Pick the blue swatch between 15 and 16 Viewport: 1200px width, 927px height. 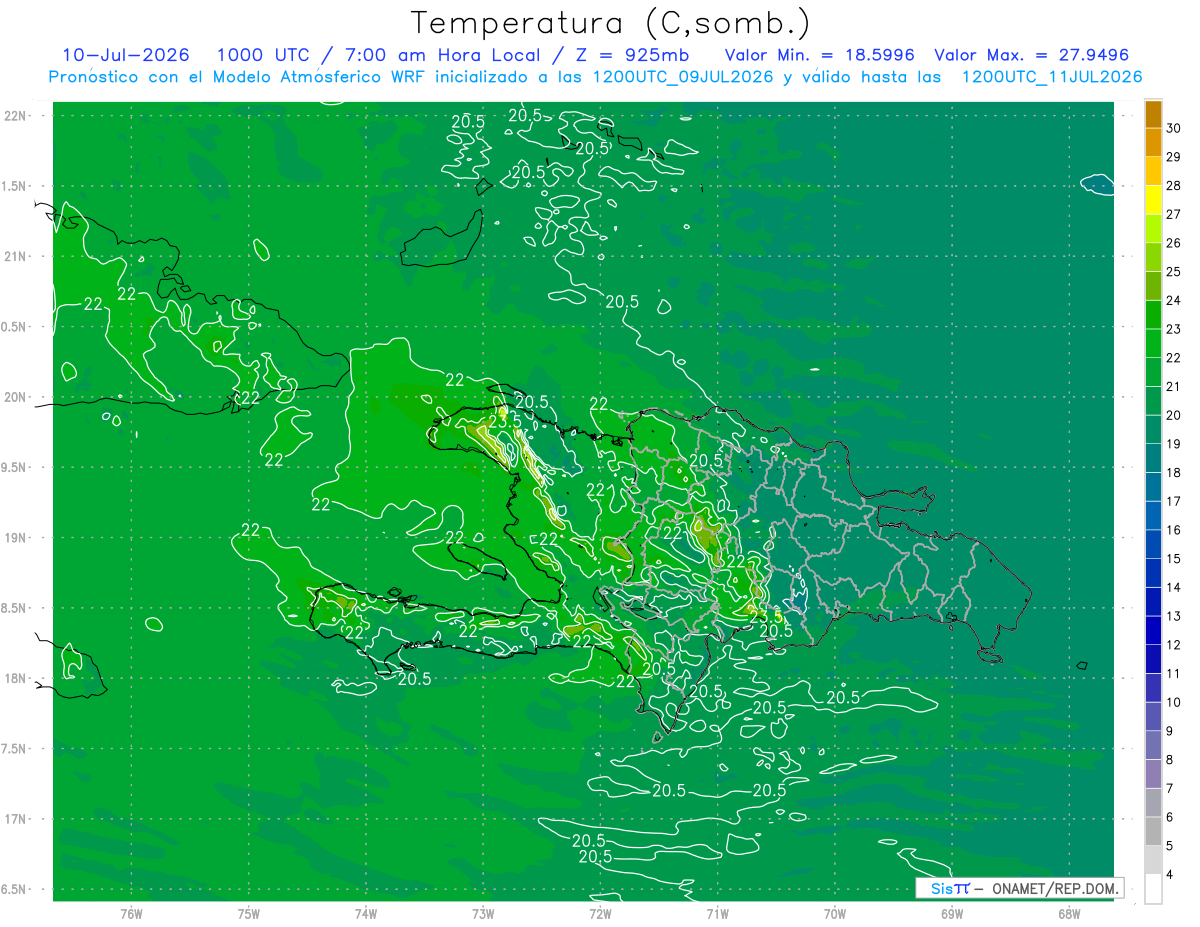[x=1153, y=545]
